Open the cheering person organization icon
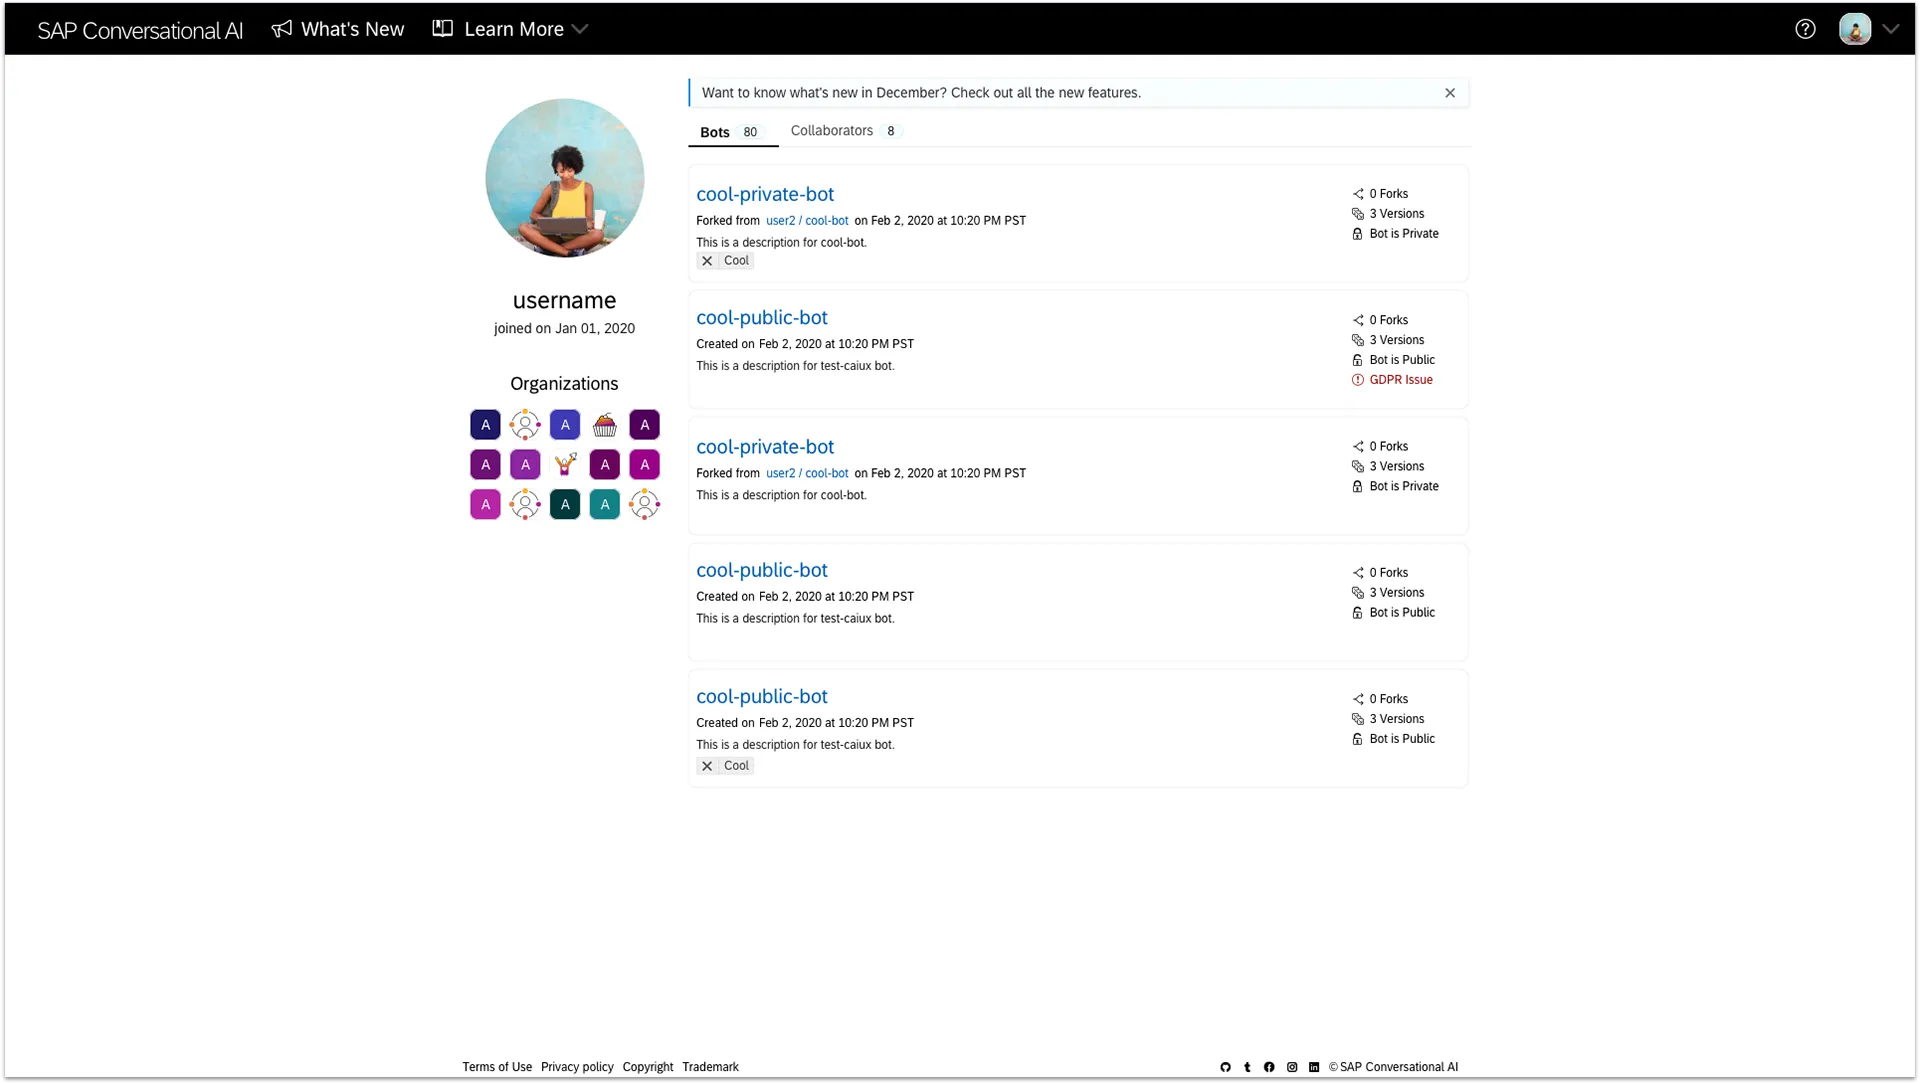Image resolution: width=1920 pixels, height=1083 pixels. (x=565, y=465)
